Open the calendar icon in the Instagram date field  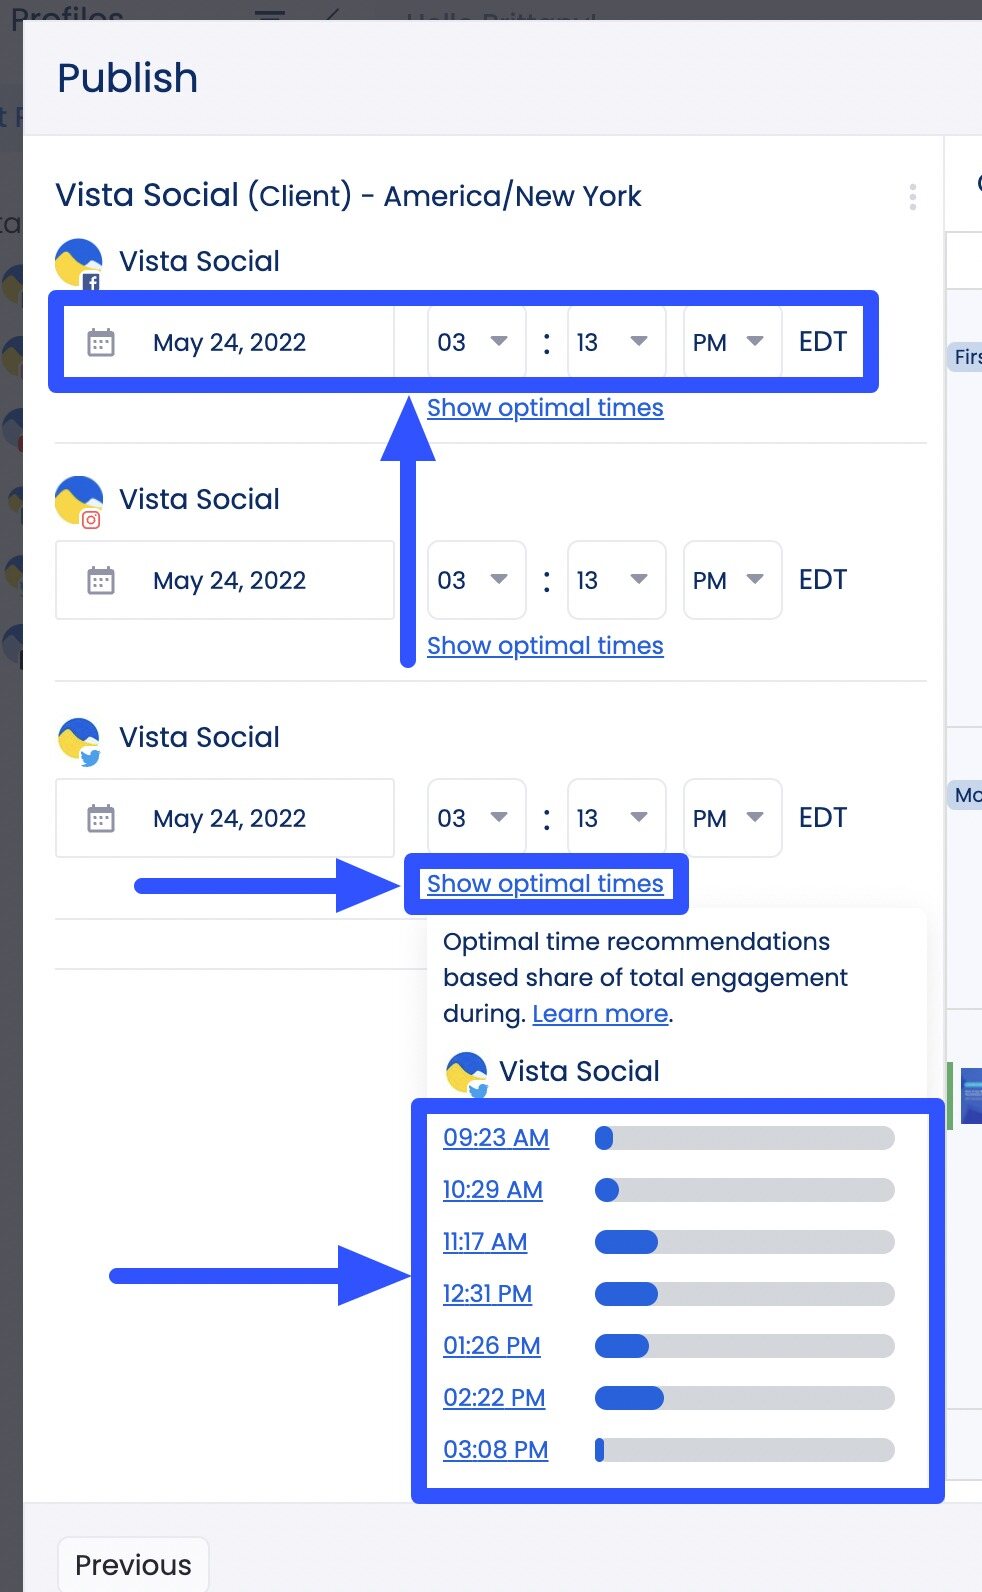99,580
